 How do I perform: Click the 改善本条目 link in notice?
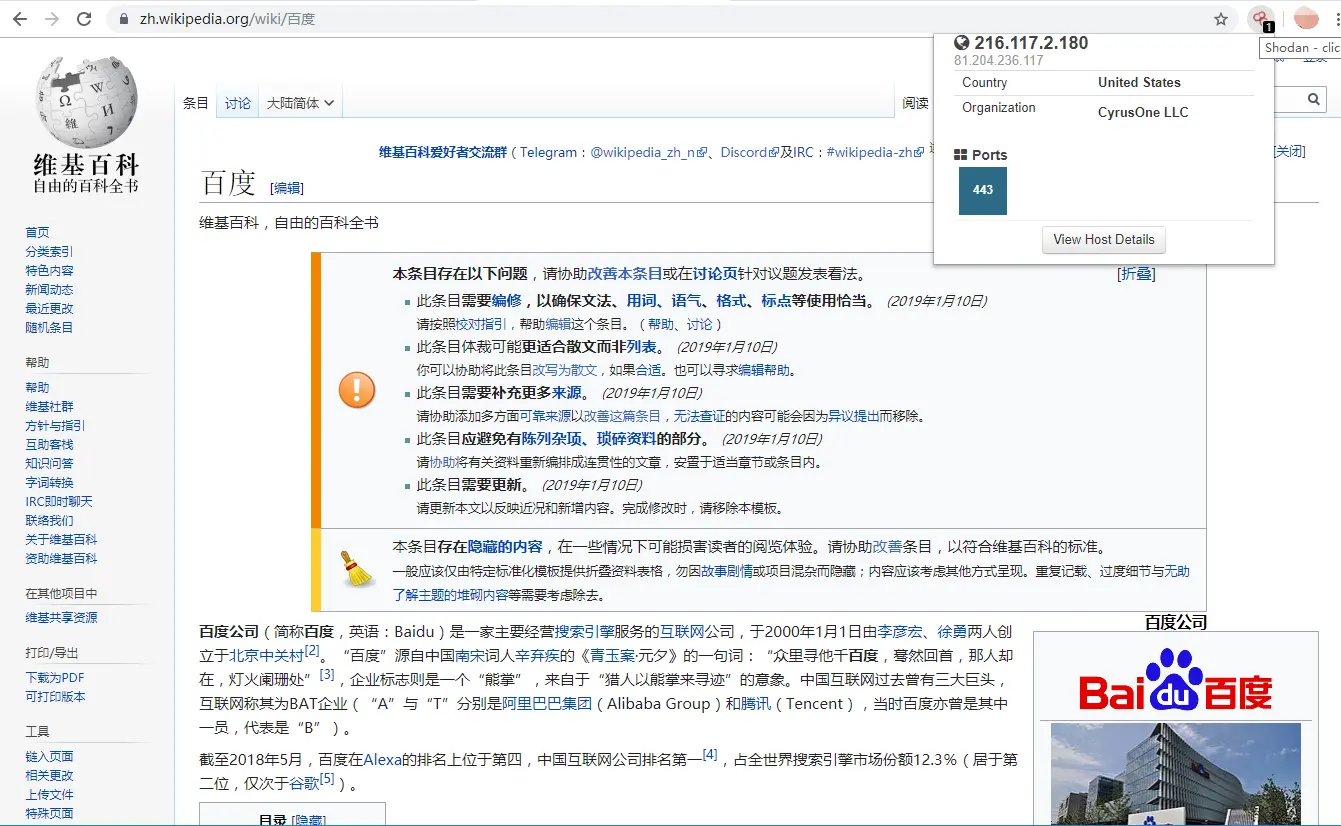point(624,273)
